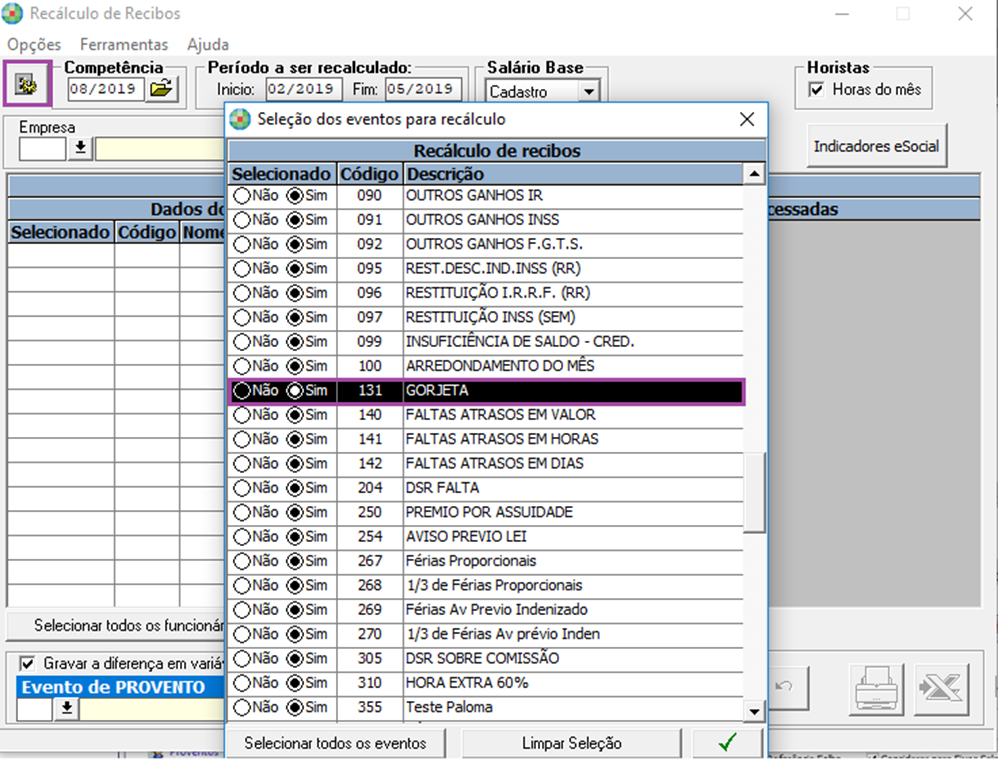The height and width of the screenshot is (765, 998).
Task: Click the Empresa lookup arrow icon
Action: tap(81, 148)
